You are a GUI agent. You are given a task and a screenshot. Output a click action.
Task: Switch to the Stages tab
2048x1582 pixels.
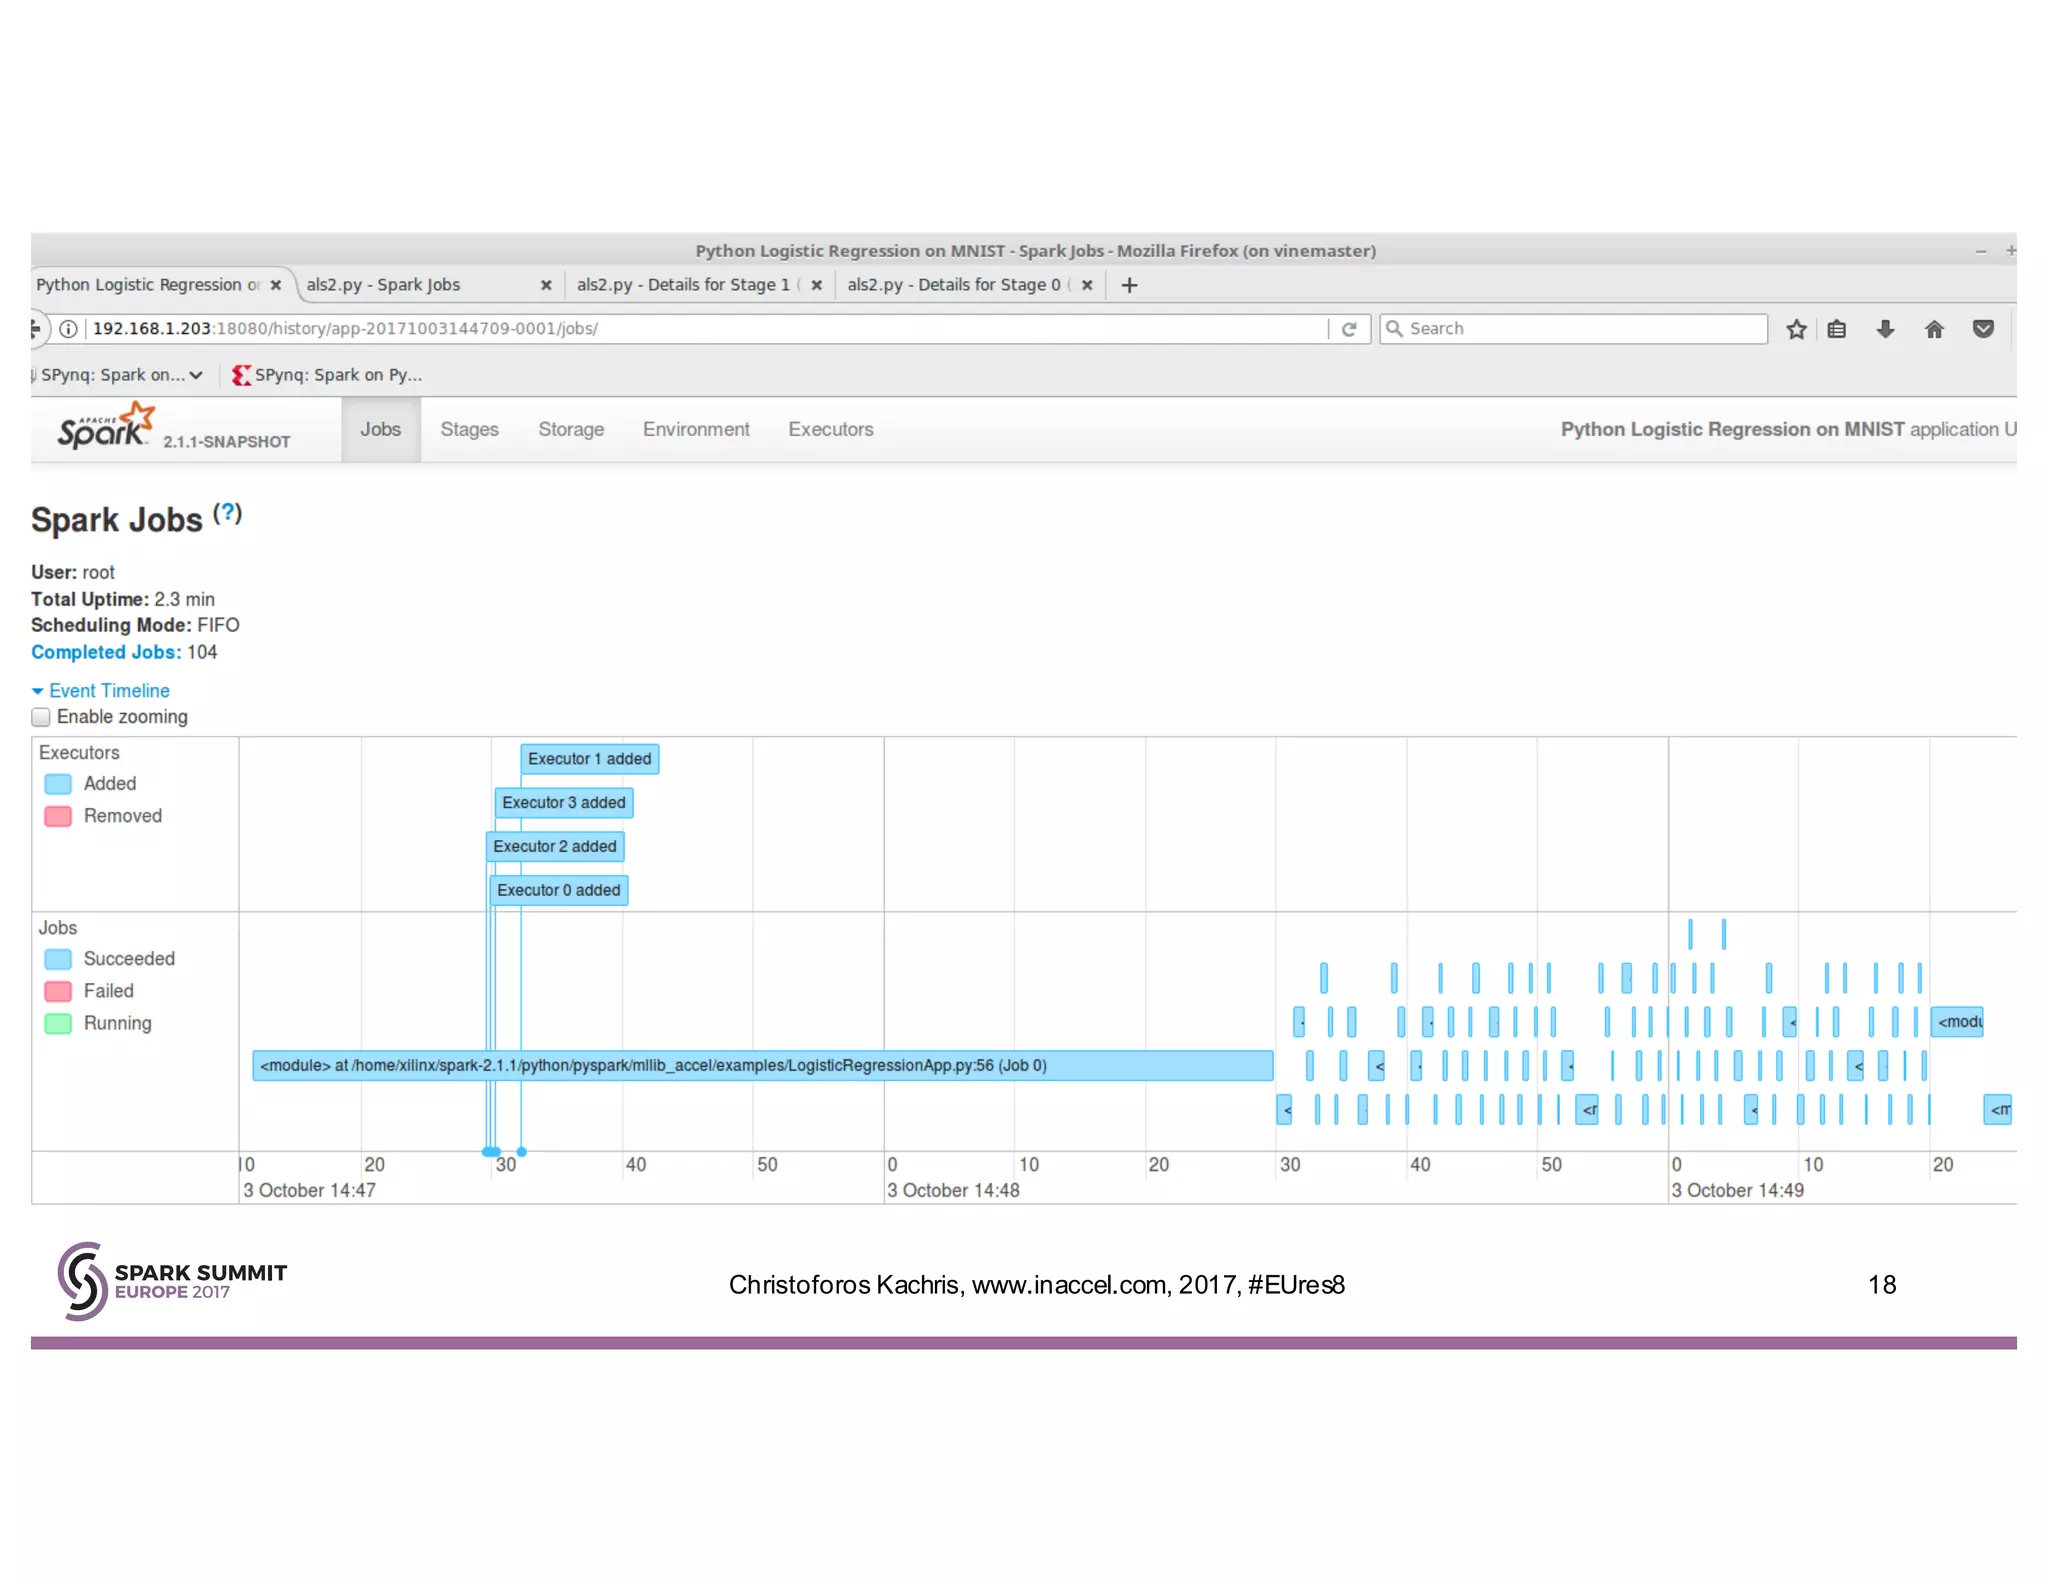click(469, 429)
